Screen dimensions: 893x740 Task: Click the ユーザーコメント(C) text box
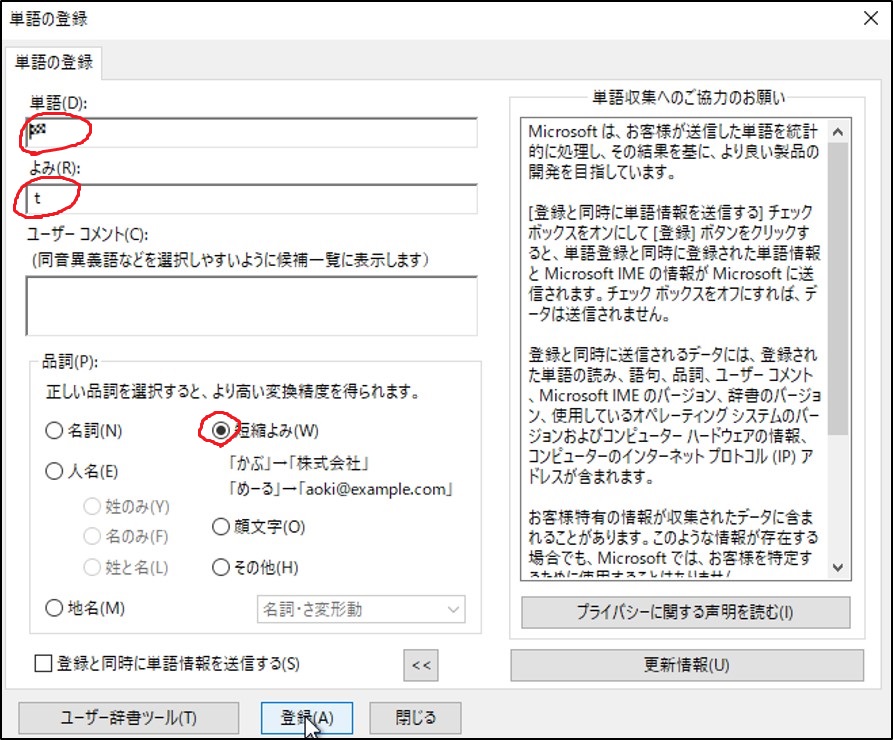tap(250, 300)
